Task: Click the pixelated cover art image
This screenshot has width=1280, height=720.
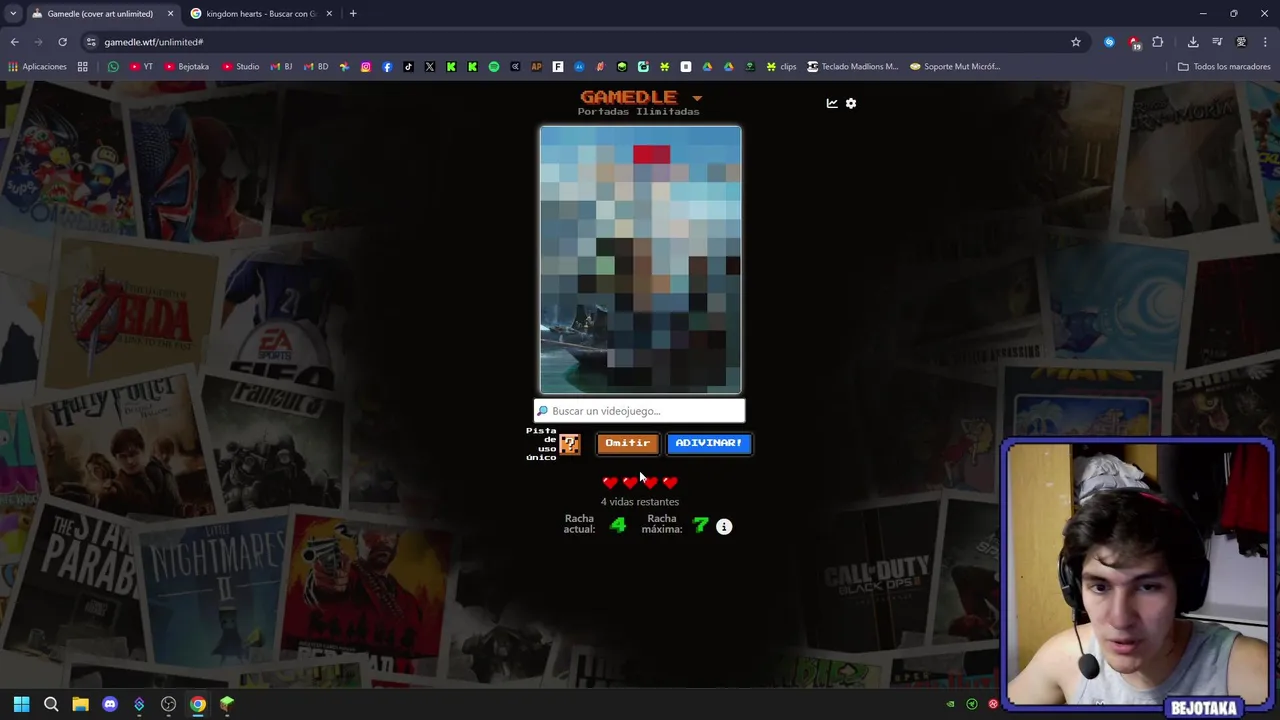Action: pos(641,260)
